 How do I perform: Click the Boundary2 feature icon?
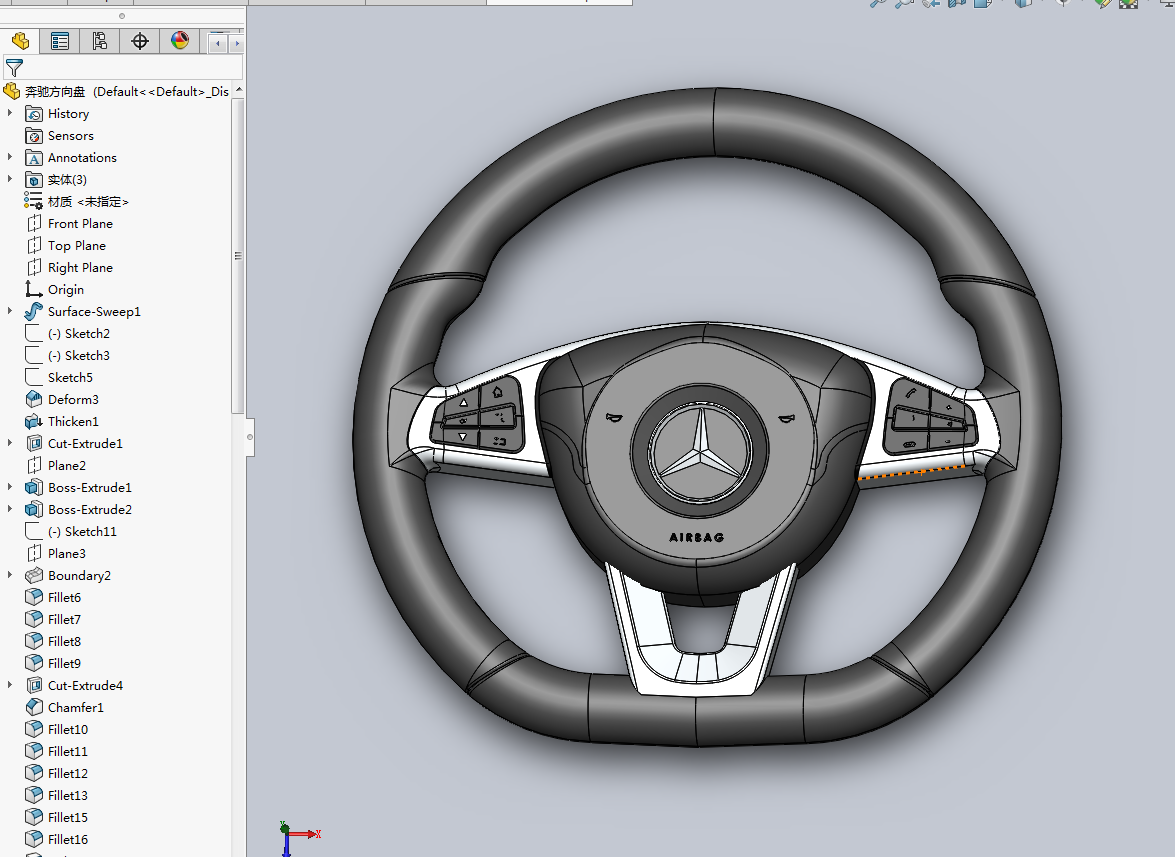coord(34,575)
